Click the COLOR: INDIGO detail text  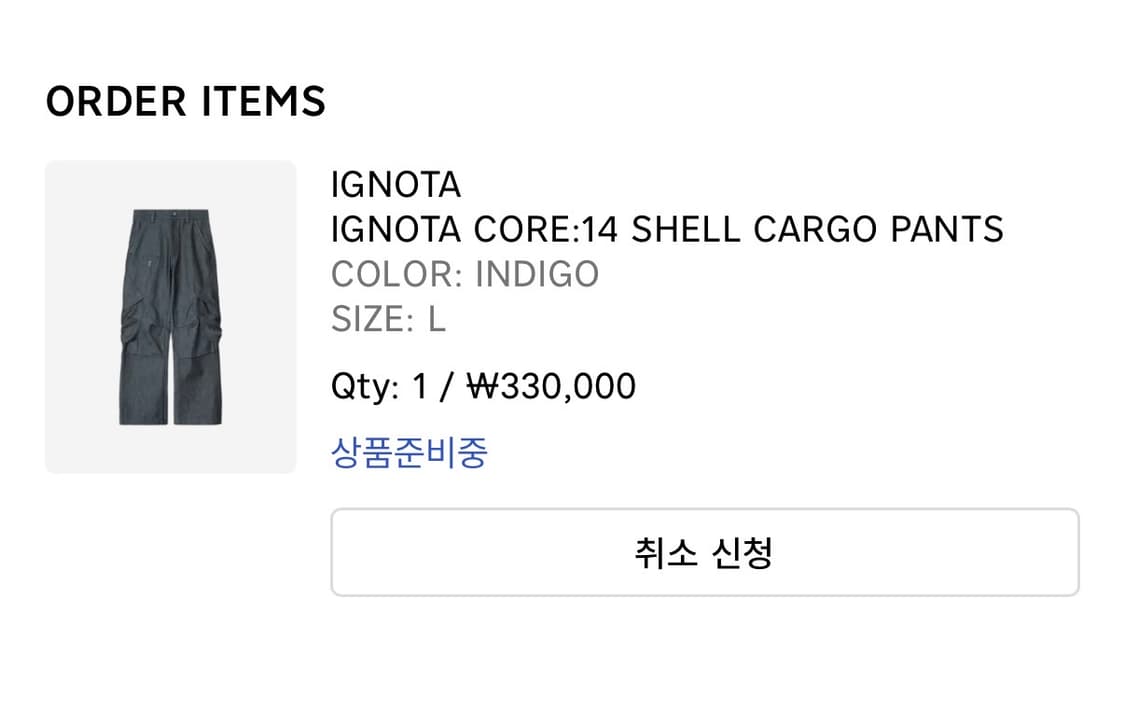point(464,273)
